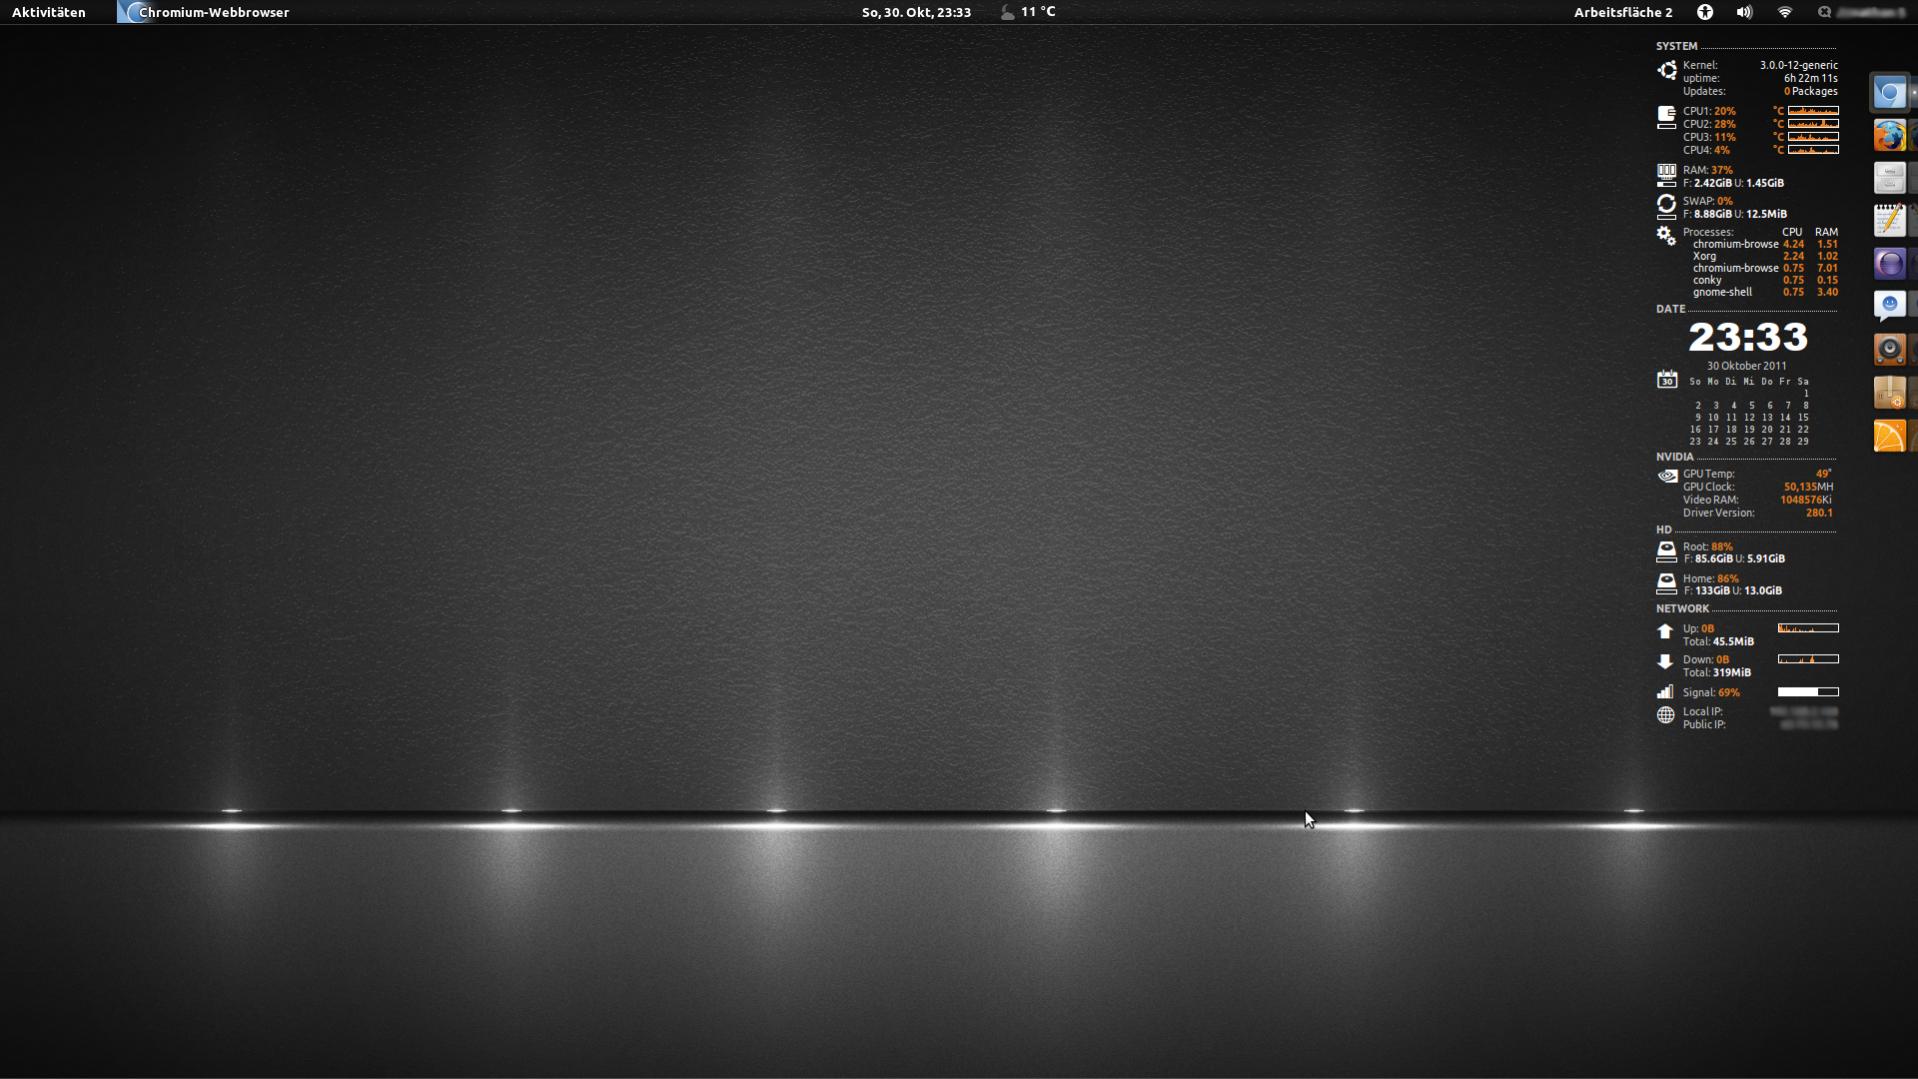Click the weather icon beside 11 °C
The height and width of the screenshot is (1079, 1918).
[x=1007, y=12]
